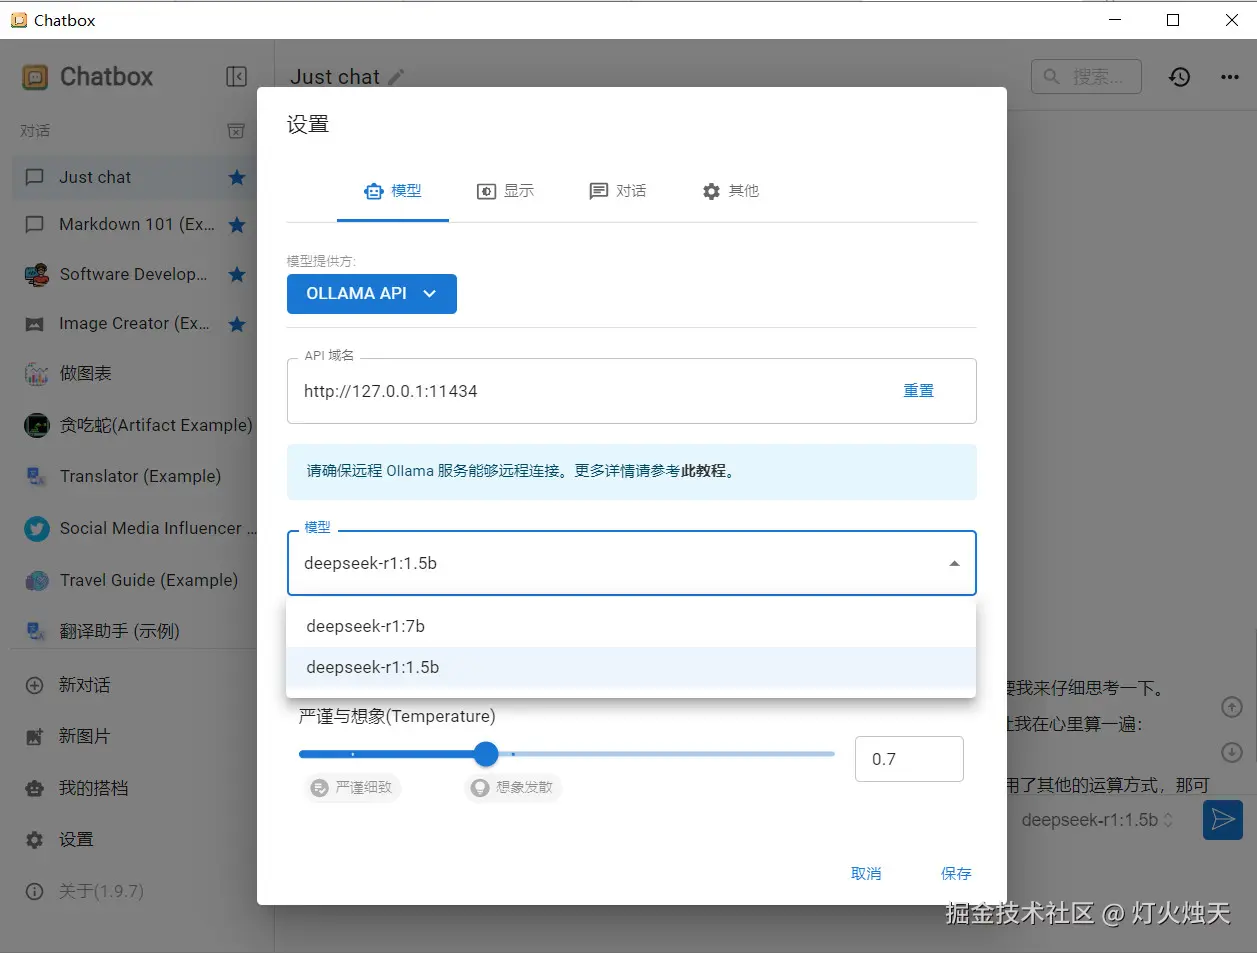Viewport: 1257px width, 953px height.
Task: Click the Temperature slider handle
Action: [486, 754]
